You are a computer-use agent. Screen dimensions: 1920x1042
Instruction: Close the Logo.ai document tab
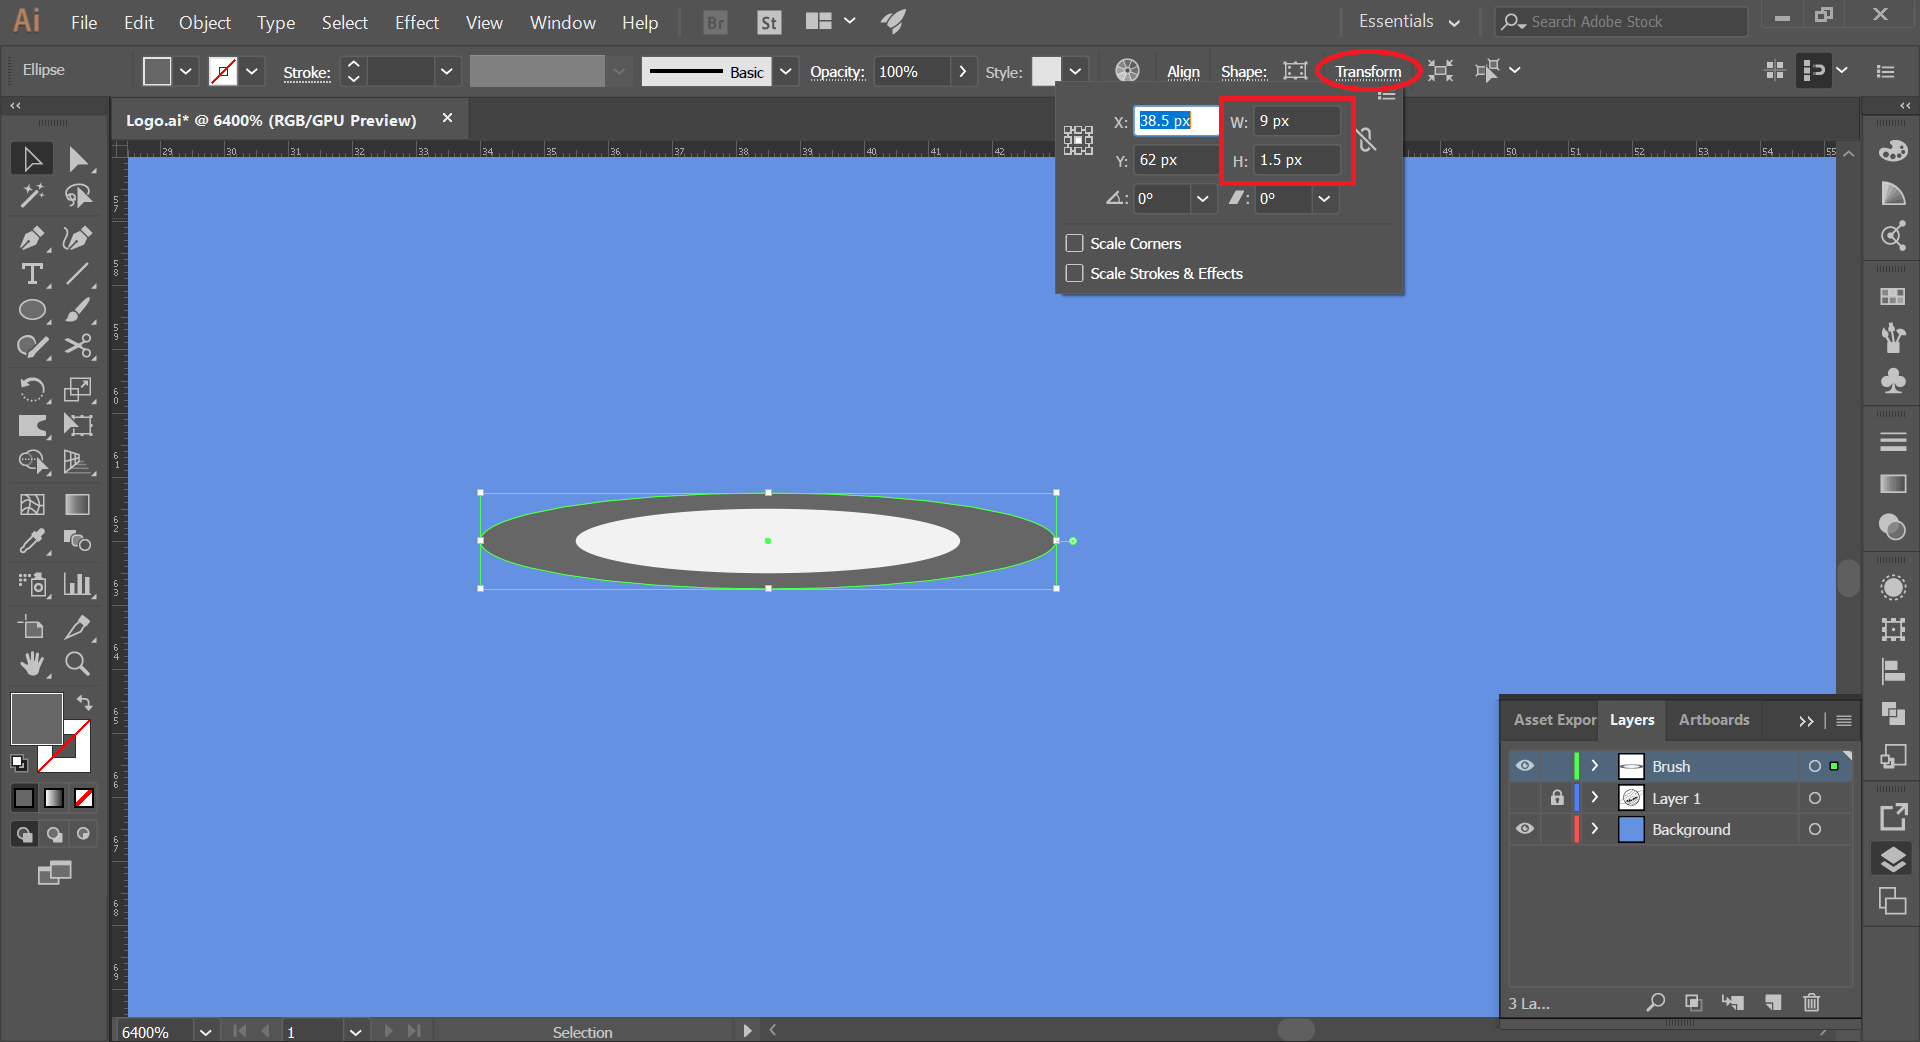point(447,118)
